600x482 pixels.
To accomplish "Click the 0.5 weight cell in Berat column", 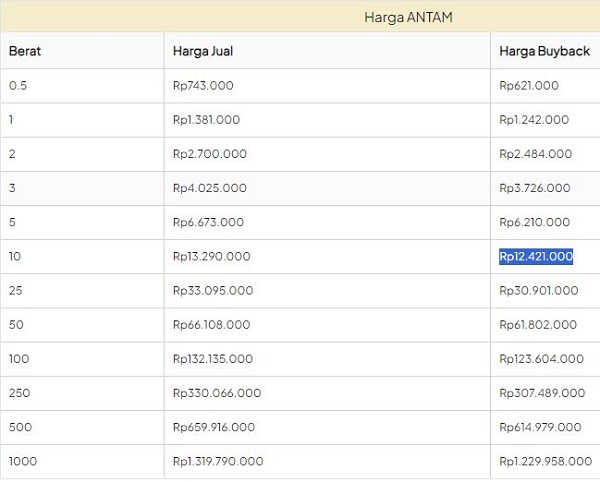I will (x=18, y=86).
